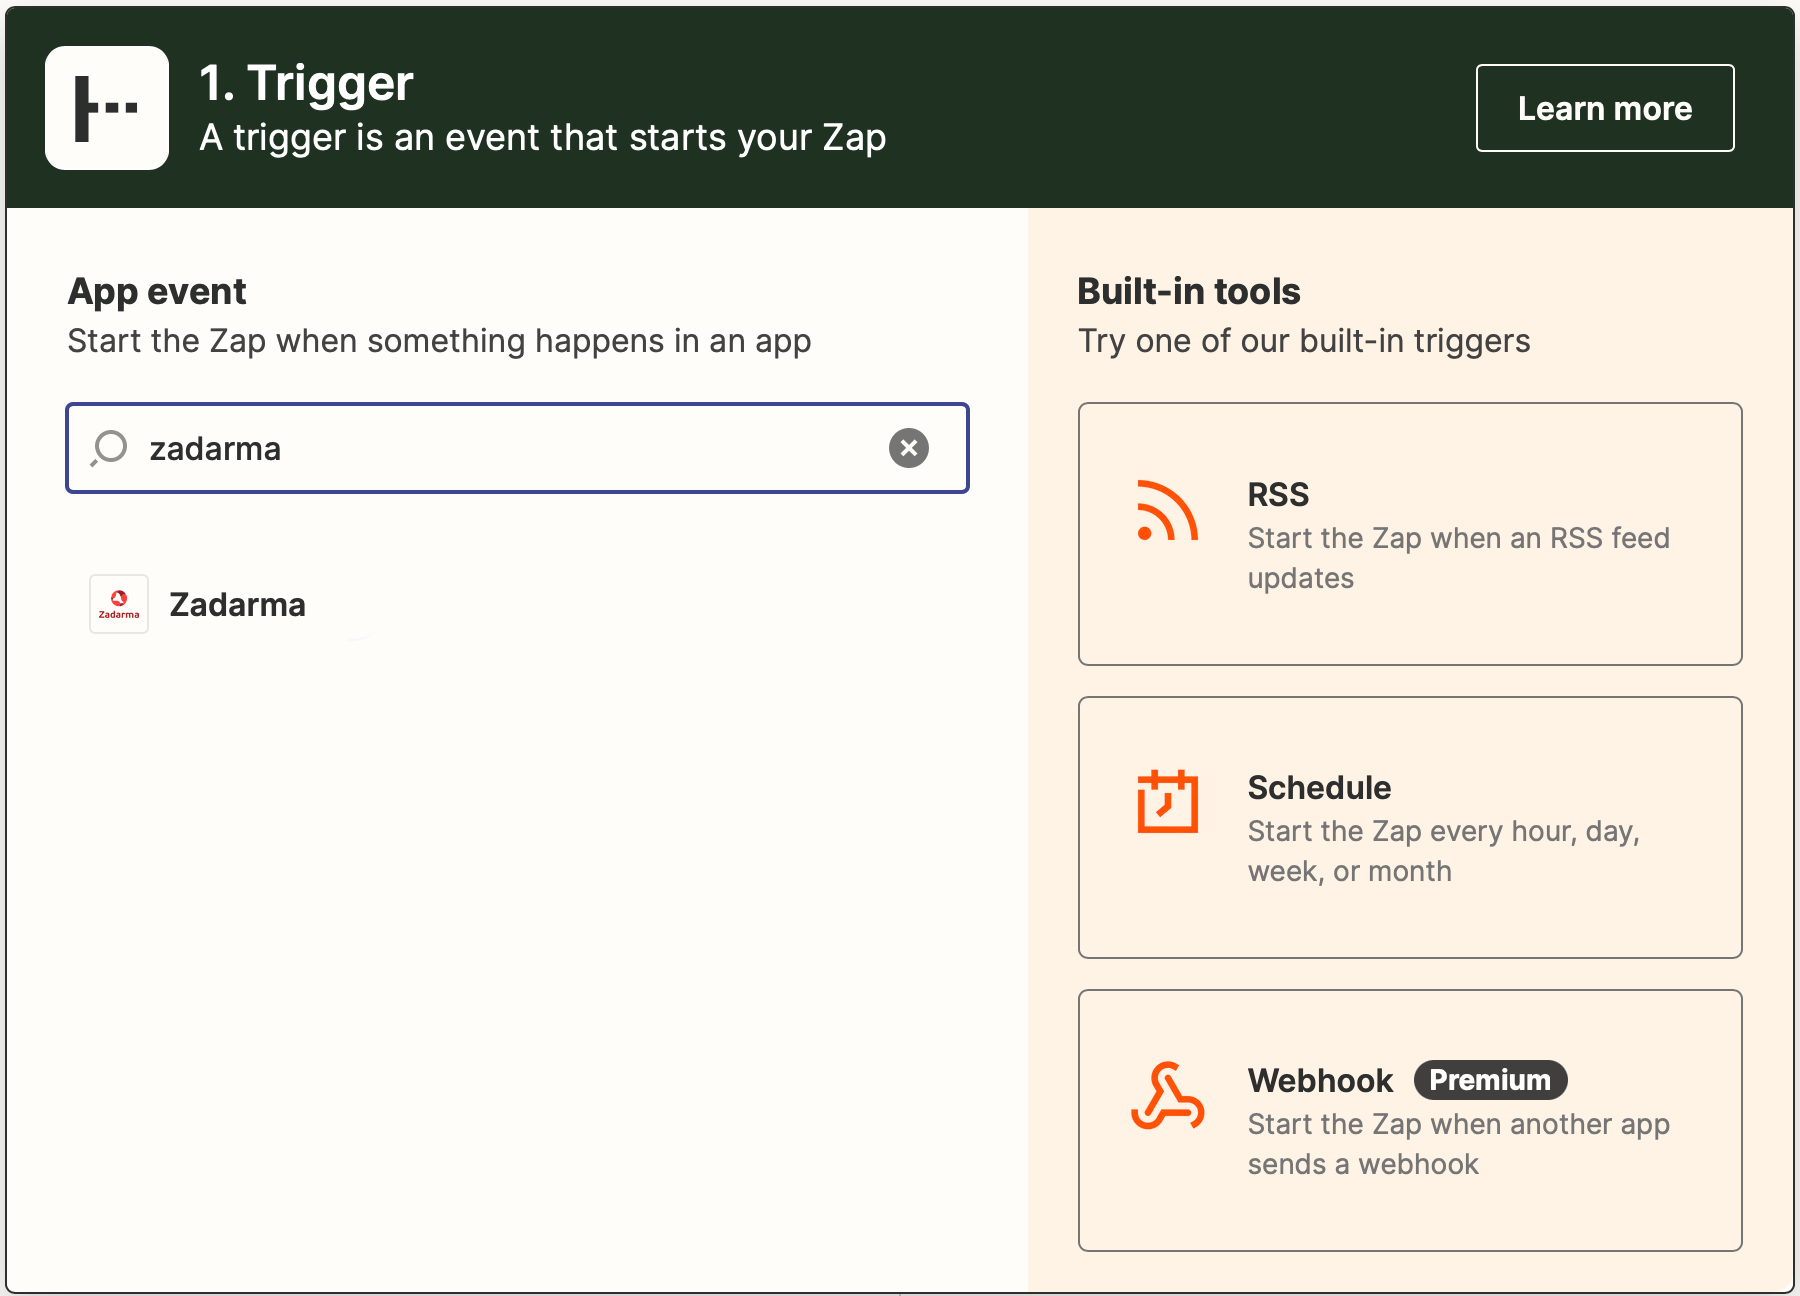Click the magnifying glass search icon
This screenshot has width=1800, height=1296.
point(110,448)
